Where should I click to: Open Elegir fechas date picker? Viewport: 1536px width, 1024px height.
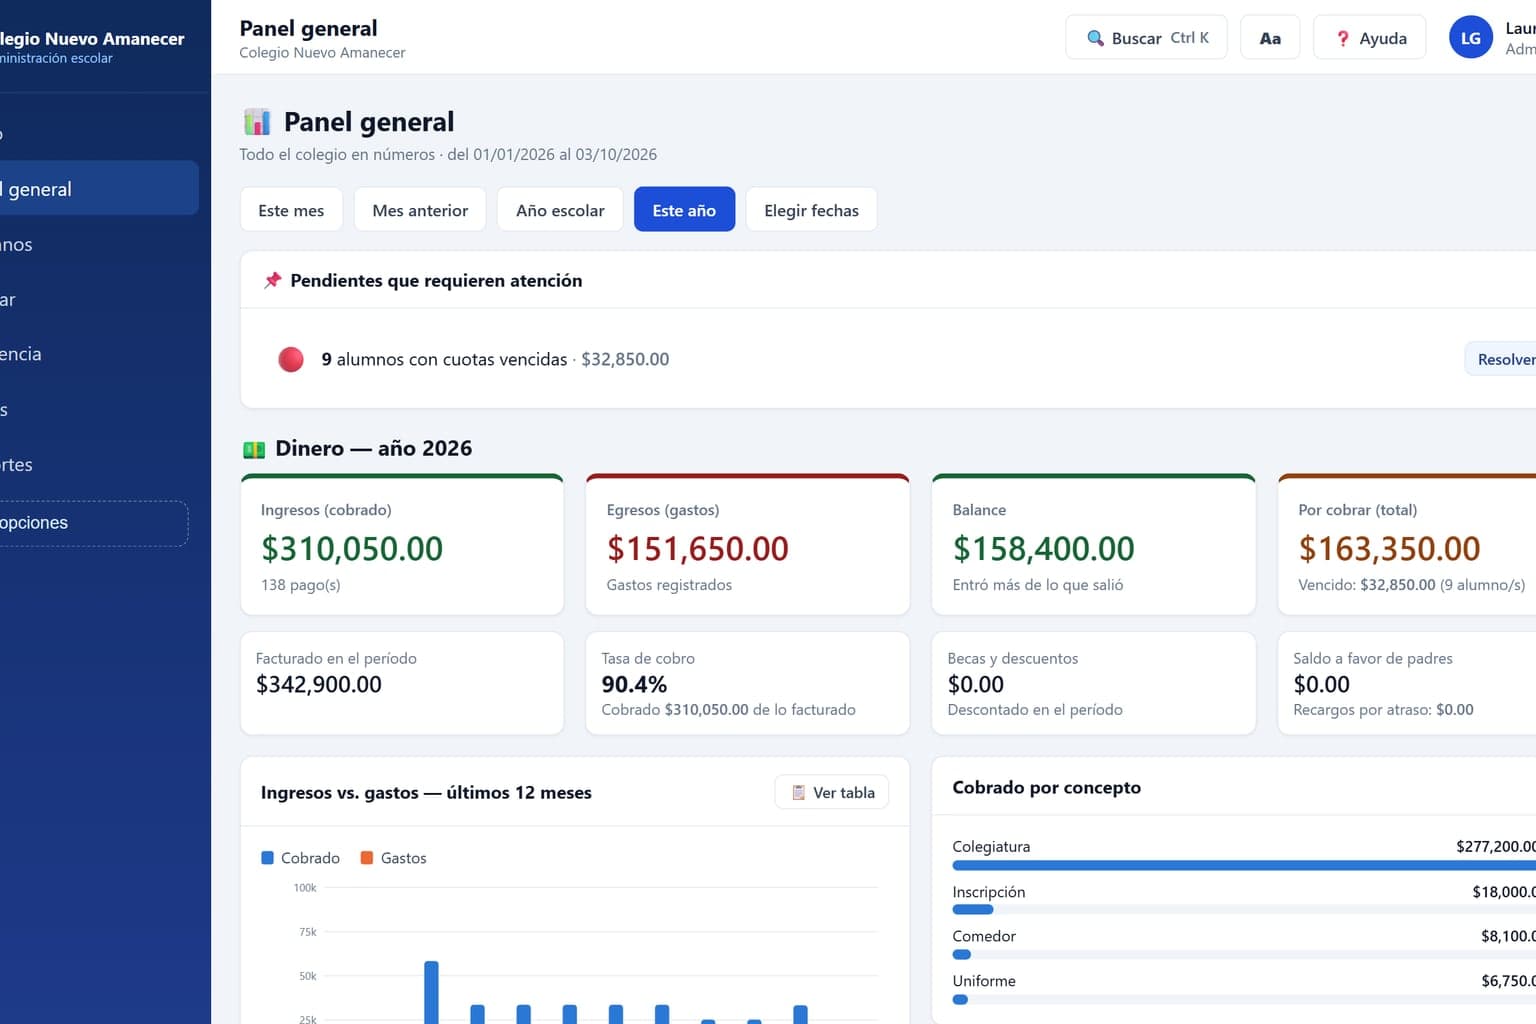(x=811, y=210)
